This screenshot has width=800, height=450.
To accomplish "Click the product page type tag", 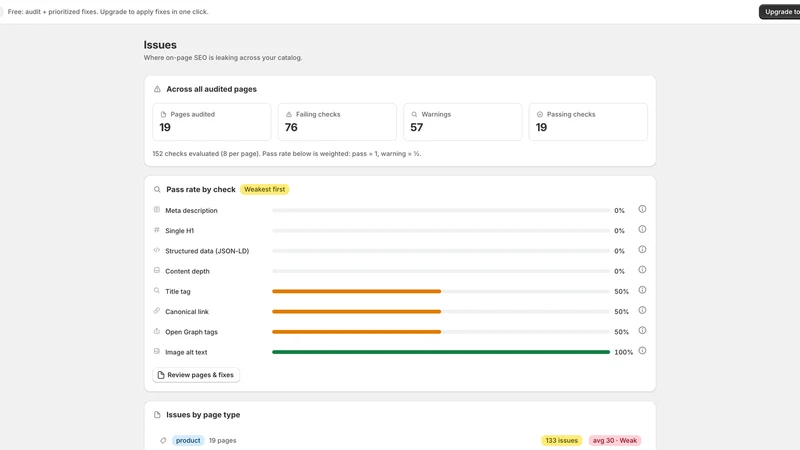I will (188, 440).
